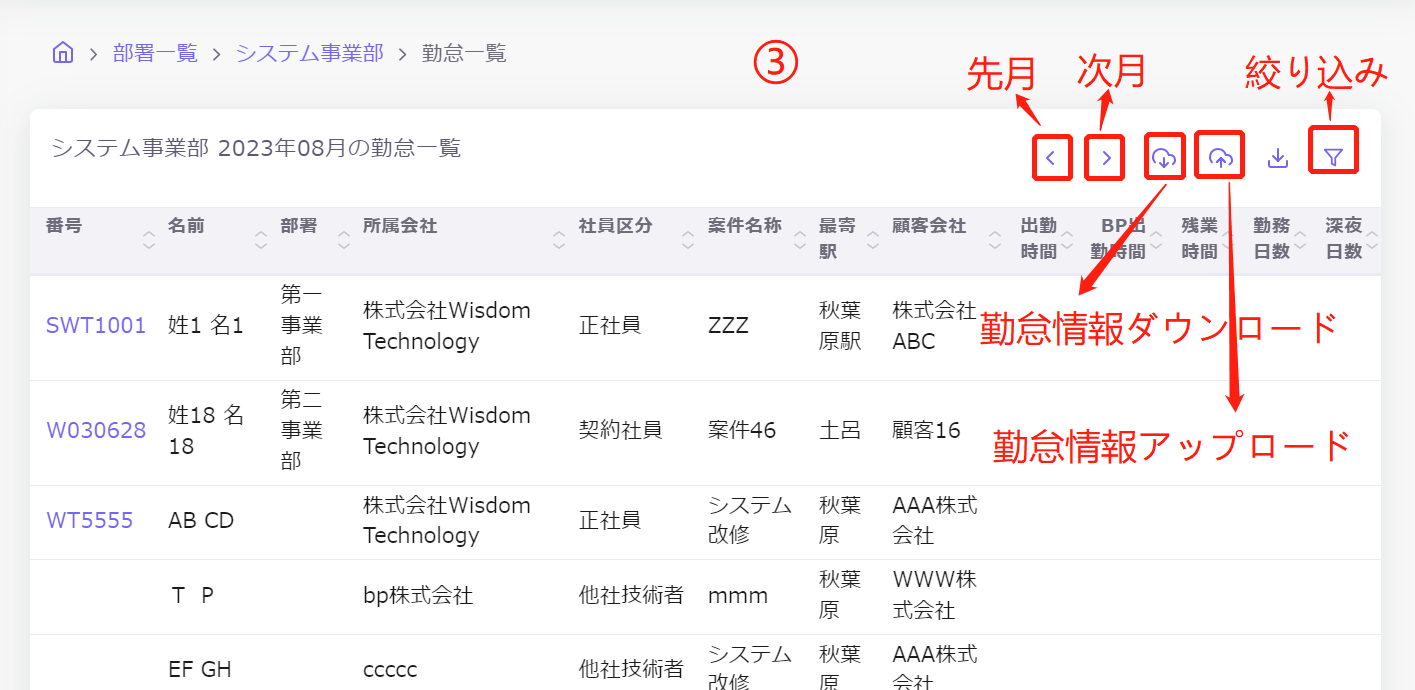The image size is (1415, 690).
Task: Sort by 案件名称 column arrows
Action: pos(799,240)
